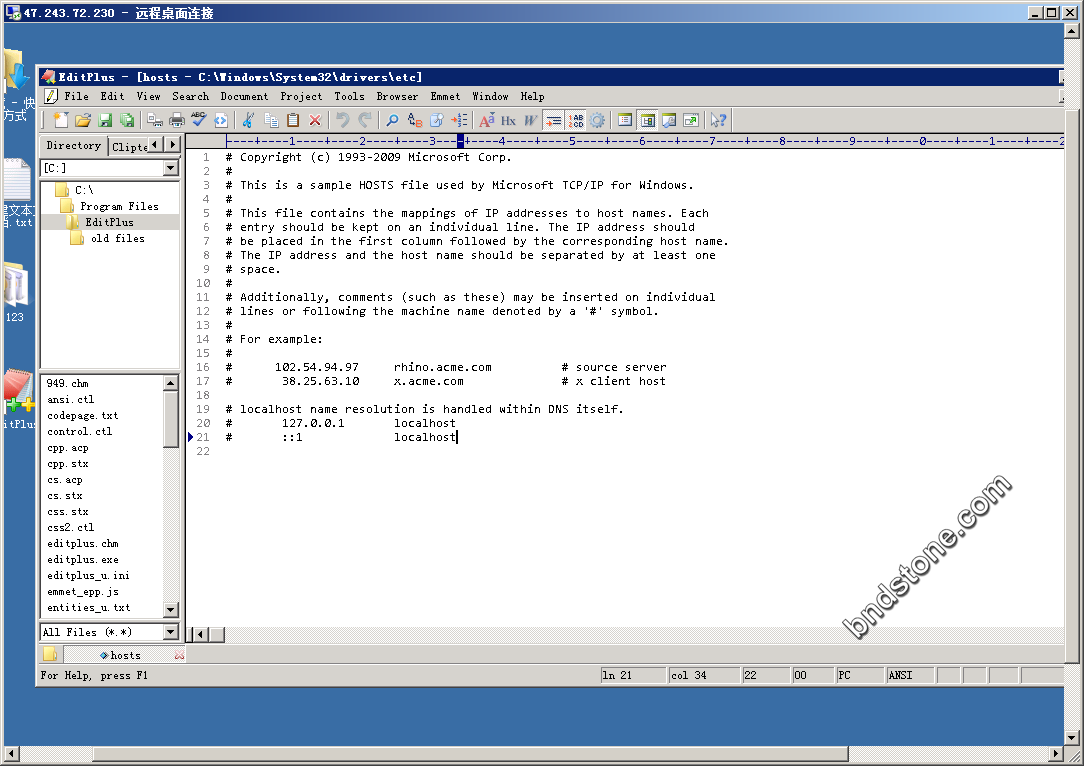Viewport: 1084px width, 766px height.
Task: Click the sidebar tab scroll right arrow
Action: tap(172, 144)
